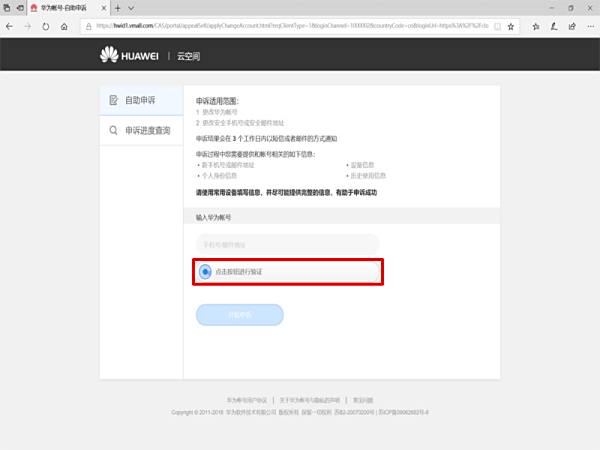
Task: Click the blue start appeal button
Action: [x=240, y=315]
